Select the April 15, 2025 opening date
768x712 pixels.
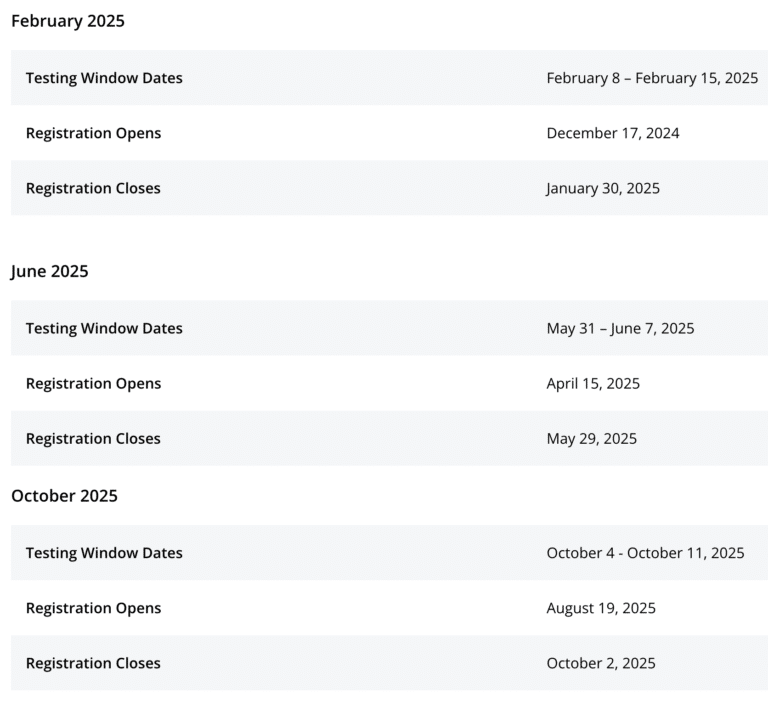(x=593, y=383)
